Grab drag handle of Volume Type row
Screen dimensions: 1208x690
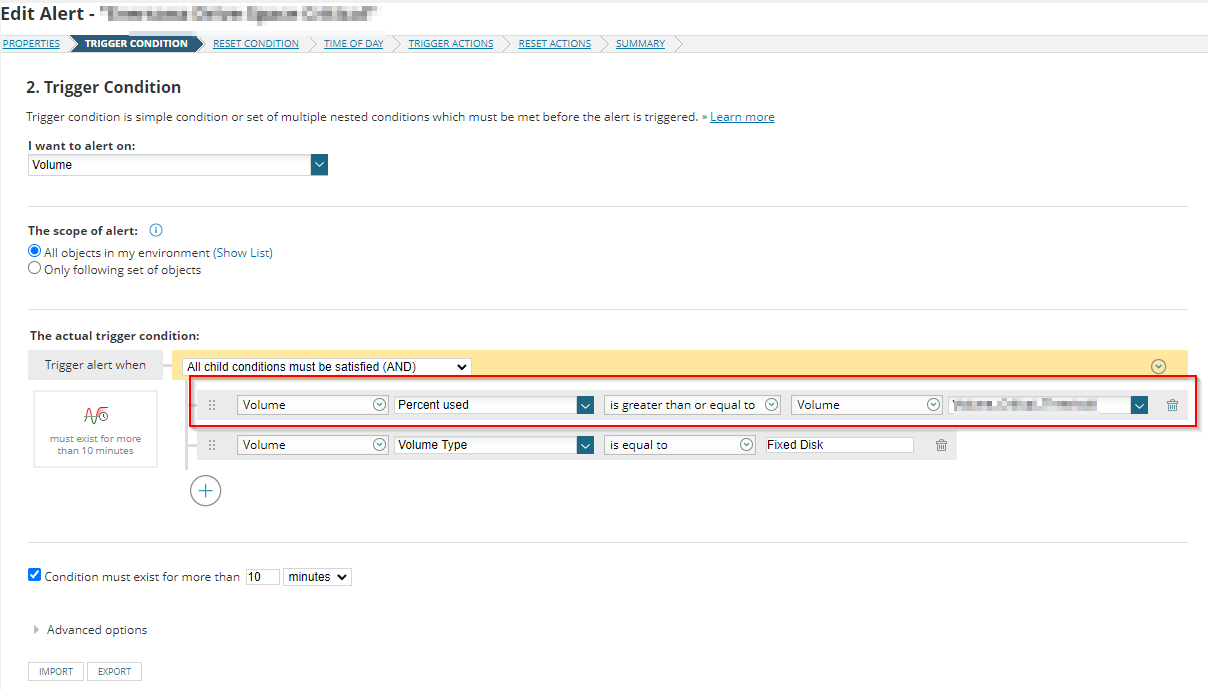coord(212,445)
